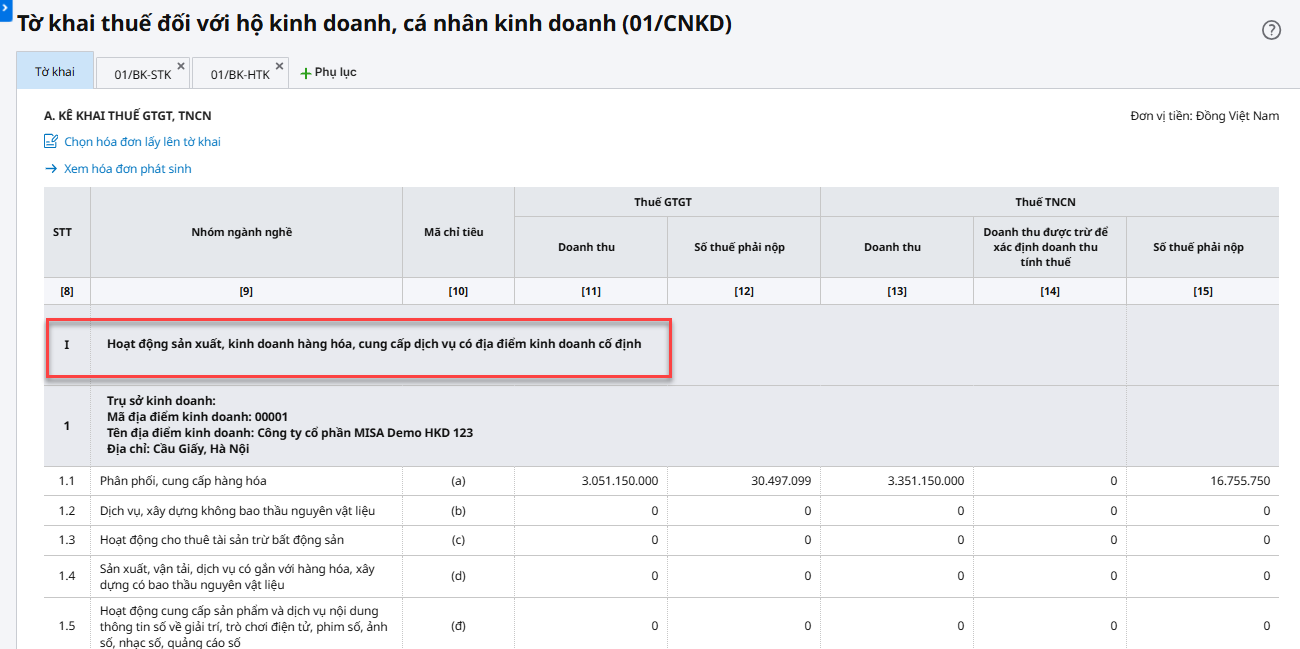This screenshot has width=1300, height=649.
Task: Open Chọn hóa đơn lấy lên tờ khai
Action: (x=142, y=142)
